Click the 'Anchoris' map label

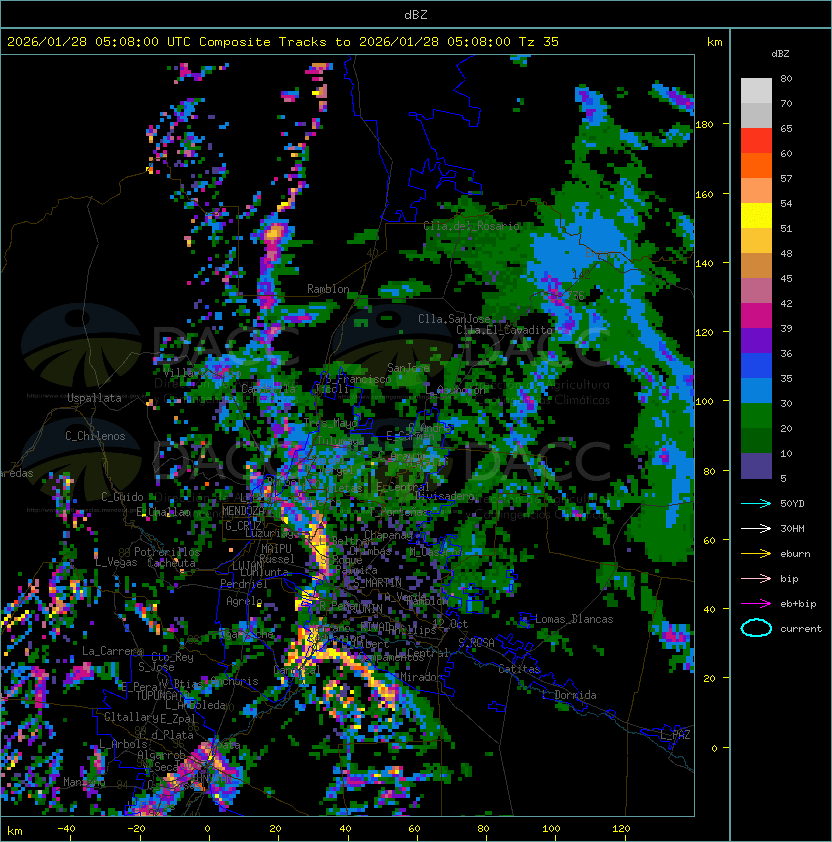(x=235, y=681)
